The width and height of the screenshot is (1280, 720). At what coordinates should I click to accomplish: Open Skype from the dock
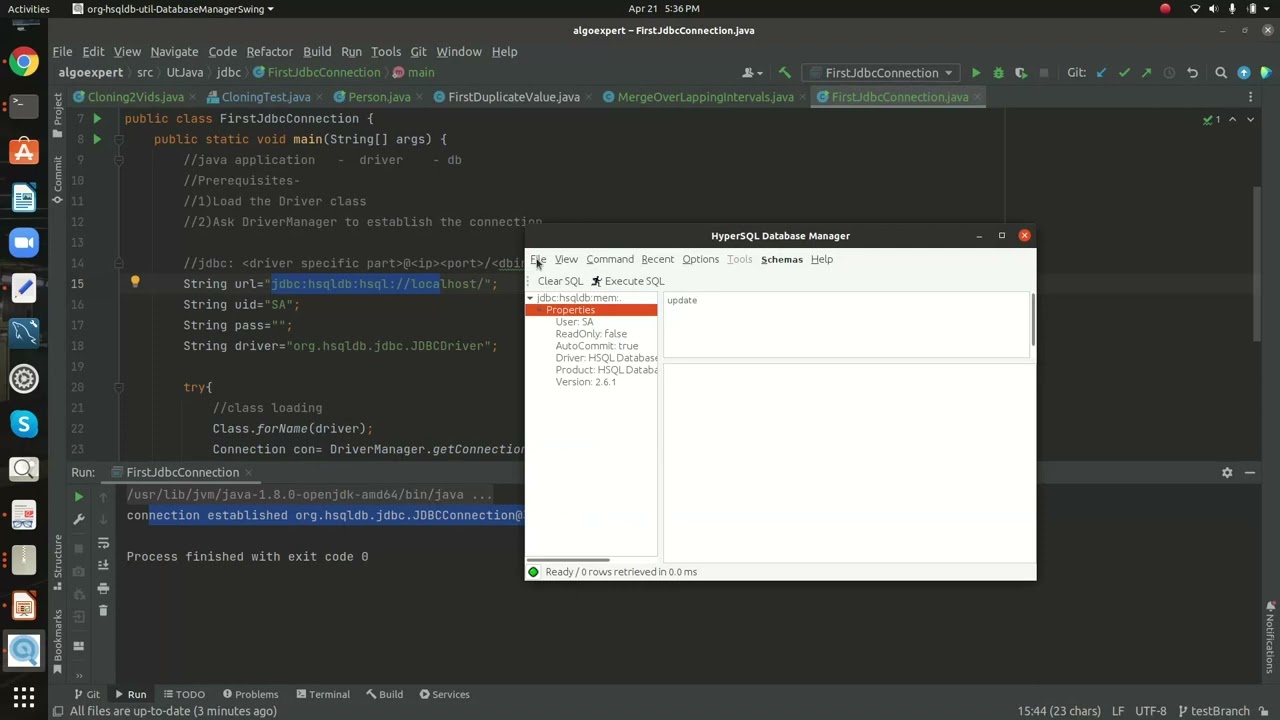pos(24,424)
